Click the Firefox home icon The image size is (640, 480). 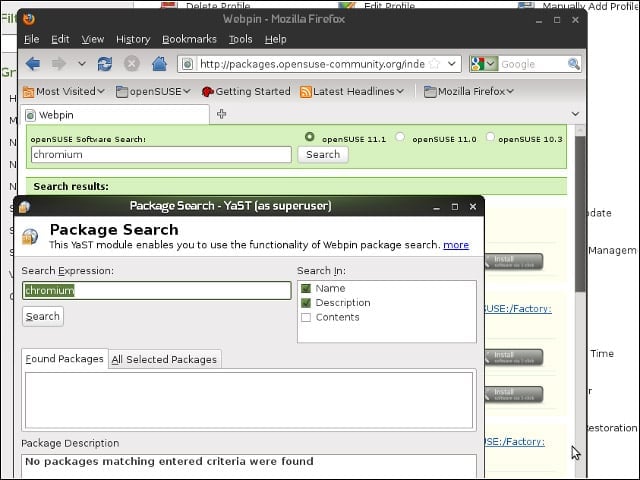click(x=159, y=64)
